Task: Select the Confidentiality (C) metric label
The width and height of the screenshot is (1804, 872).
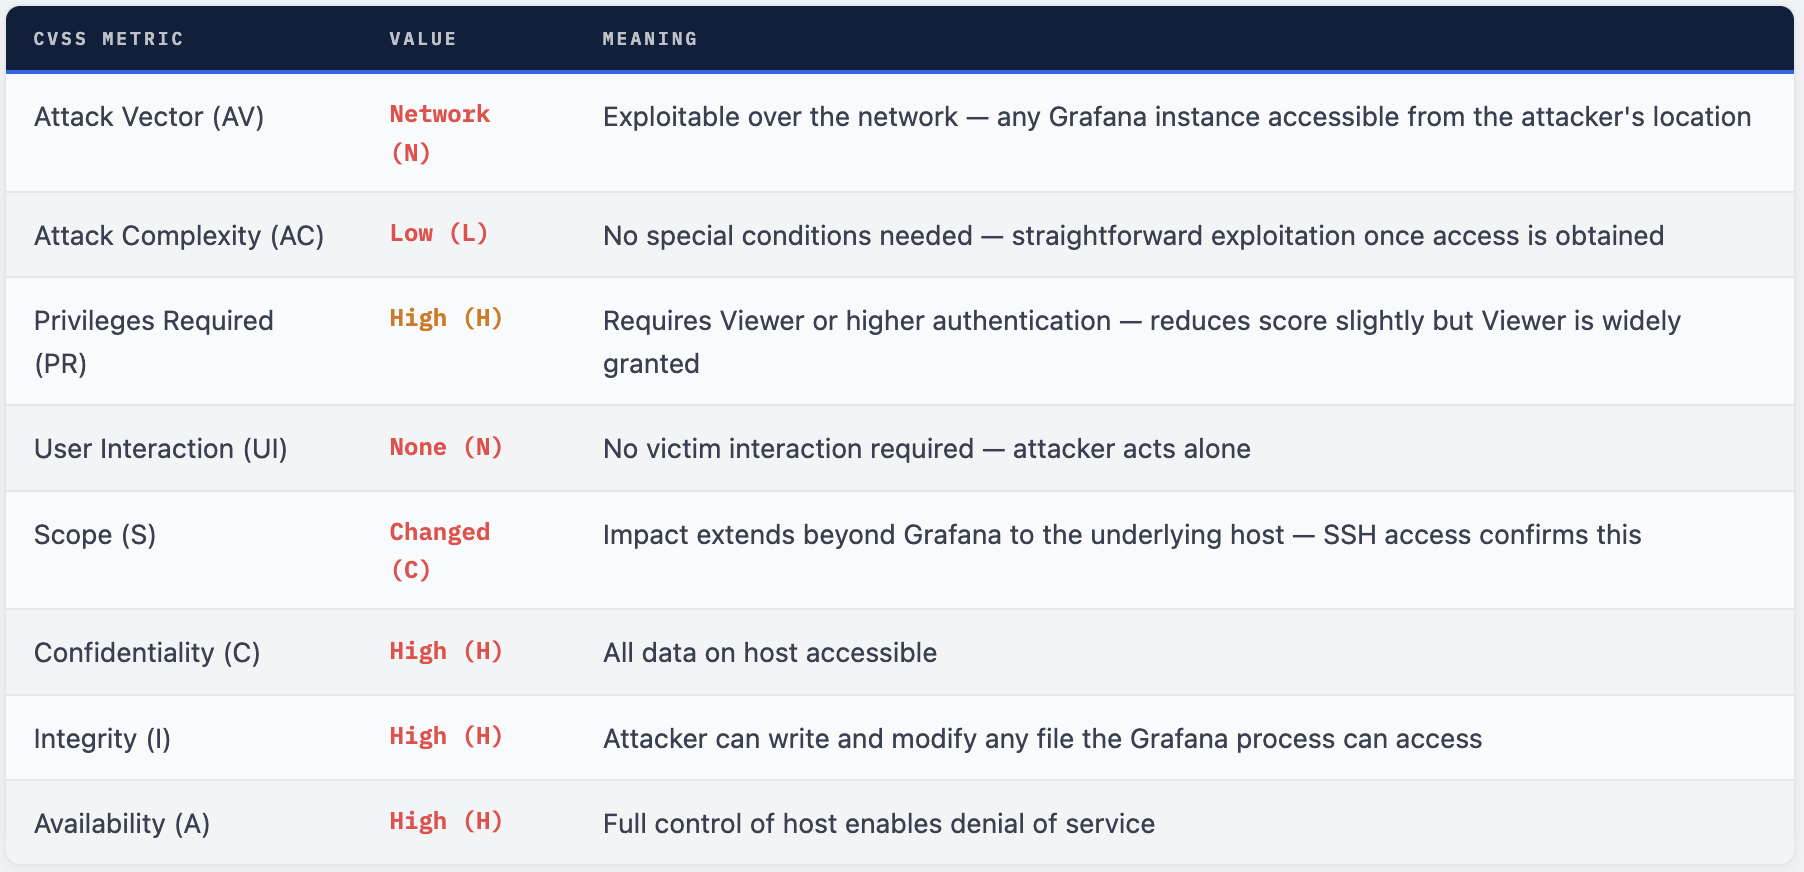Action: (147, 653)
